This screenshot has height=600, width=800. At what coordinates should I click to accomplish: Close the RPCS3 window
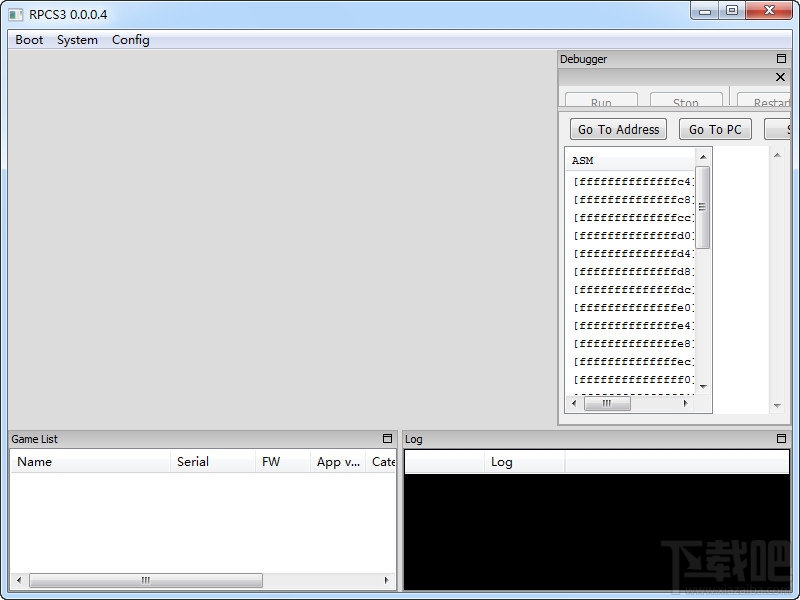click(769, 11)
